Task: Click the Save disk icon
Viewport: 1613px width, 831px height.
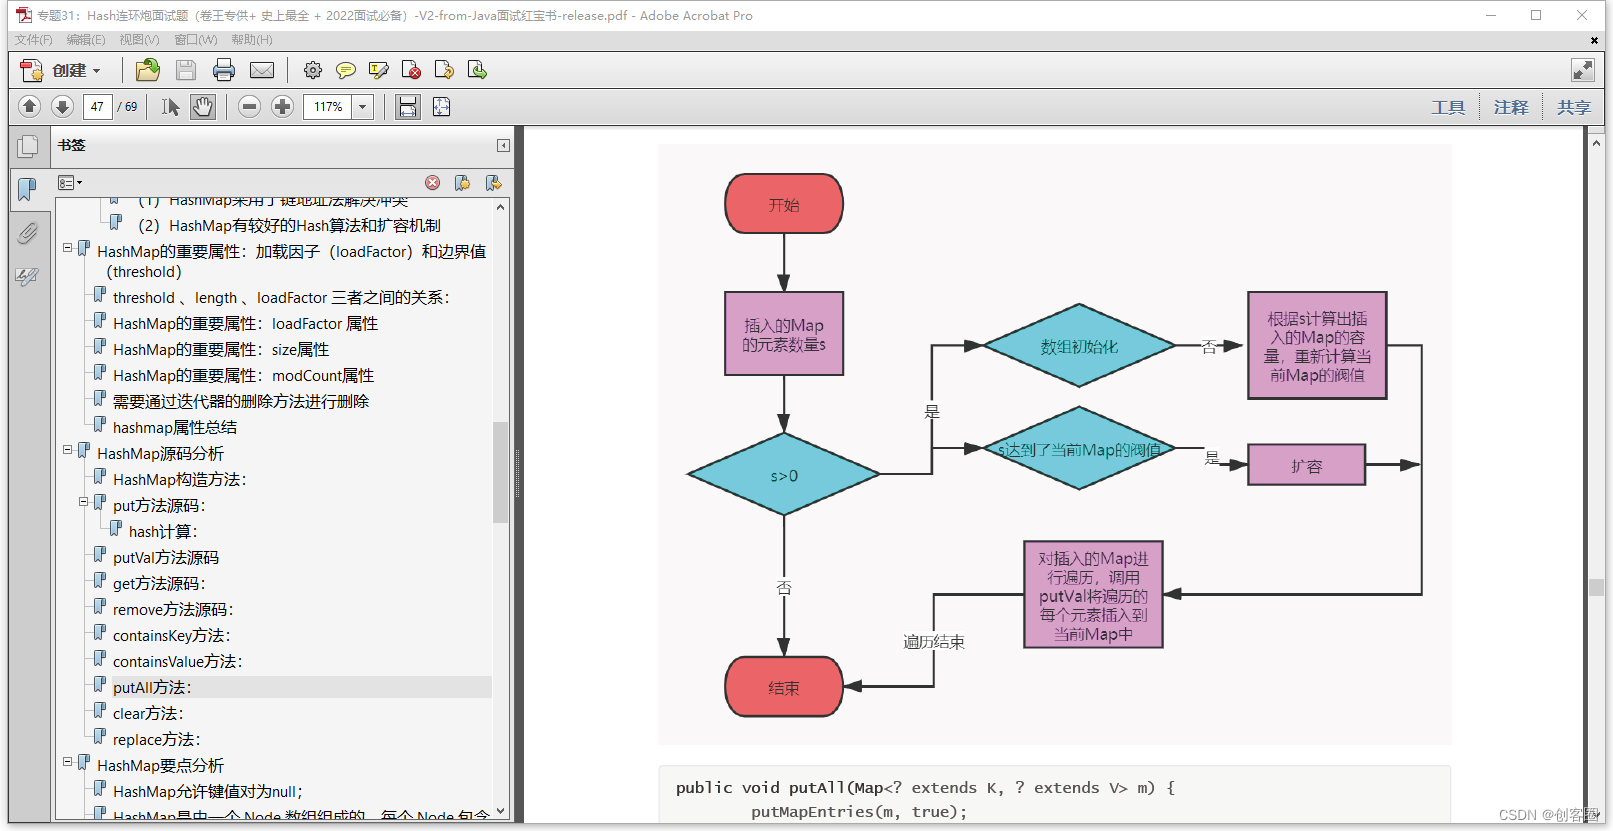Action: [186, 70]
